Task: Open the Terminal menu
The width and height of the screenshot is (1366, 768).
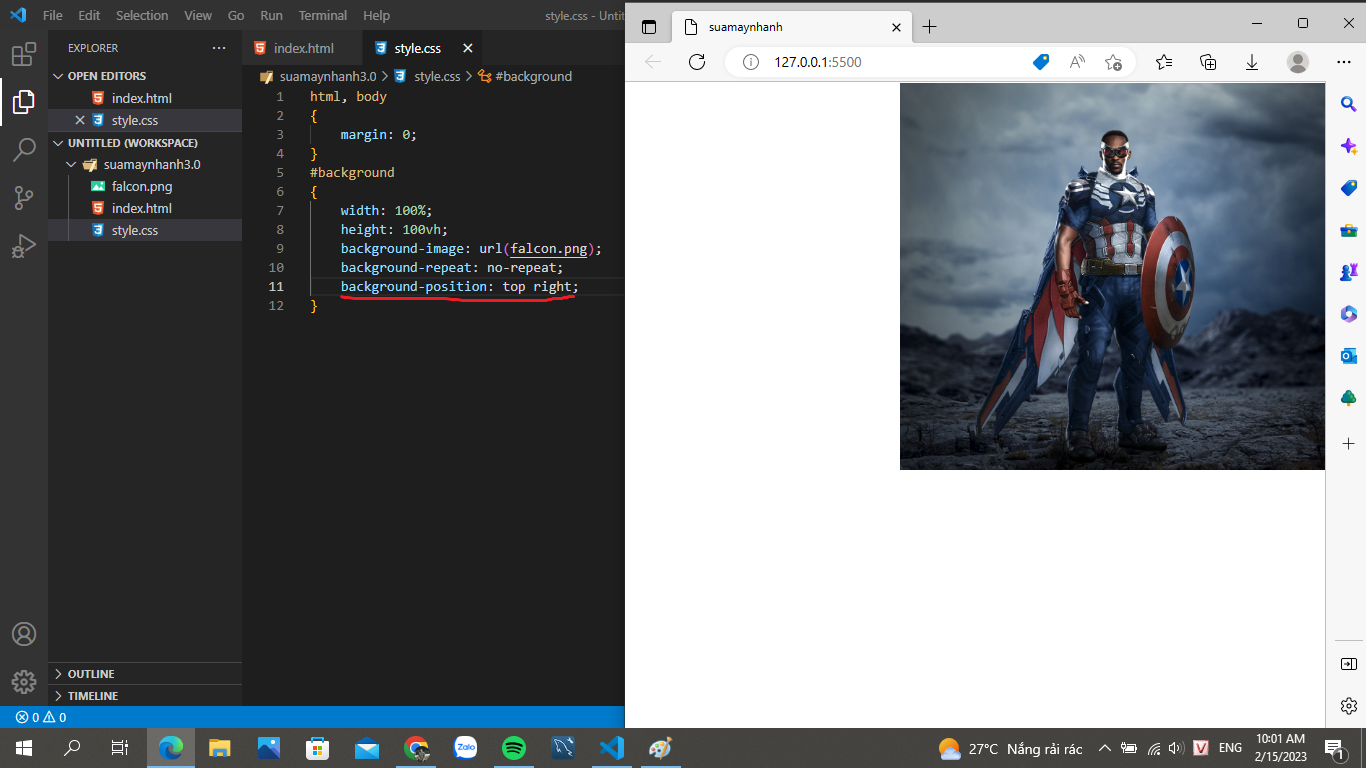Action: (x=323, y=16)
